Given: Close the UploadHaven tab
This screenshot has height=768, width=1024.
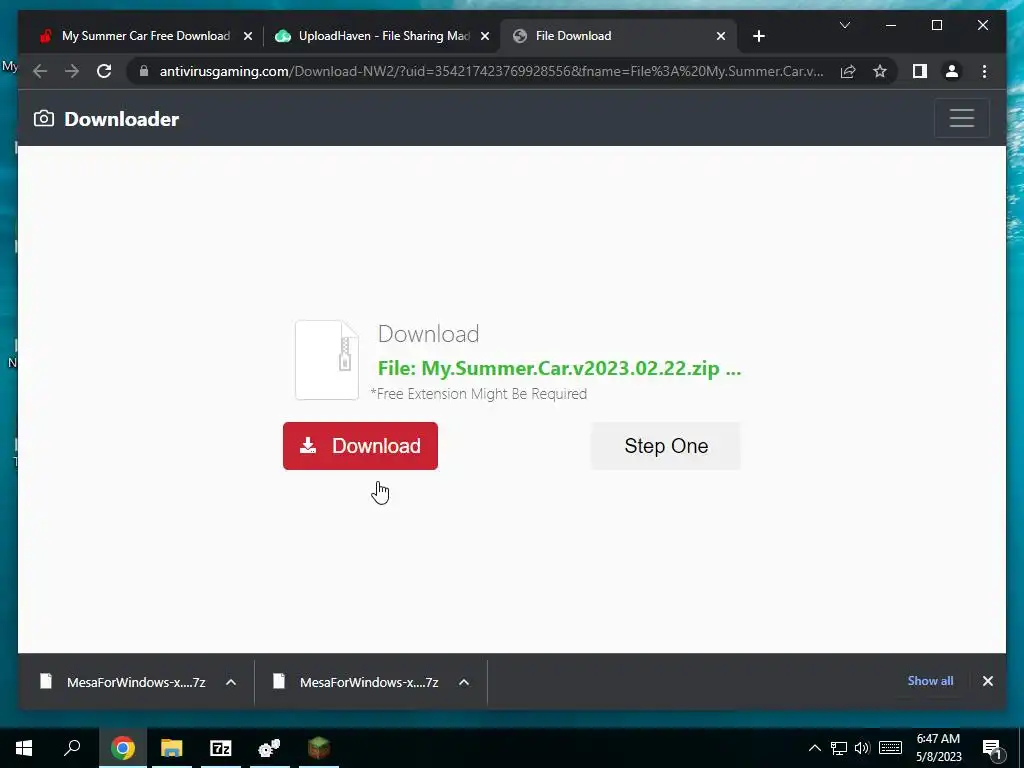Looking at the screenshot, I should [x=485, y=37].
